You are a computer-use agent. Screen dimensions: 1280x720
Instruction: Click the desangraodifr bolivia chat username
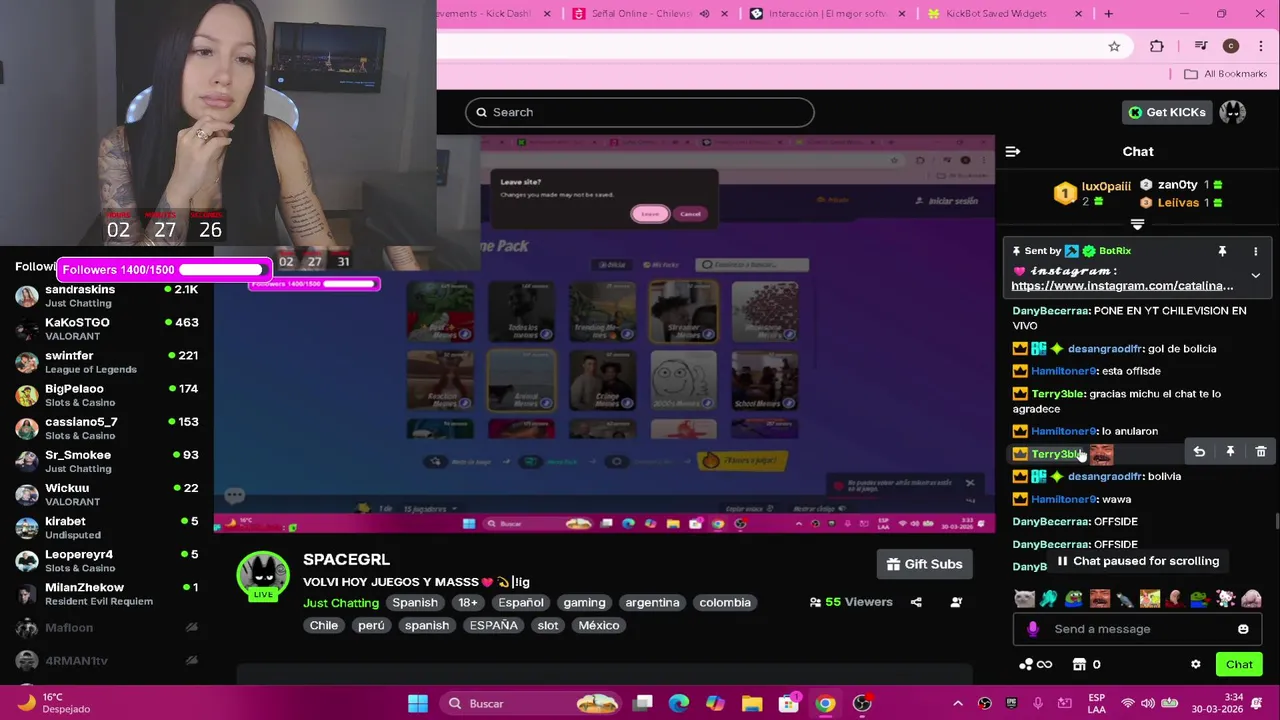1104,477
